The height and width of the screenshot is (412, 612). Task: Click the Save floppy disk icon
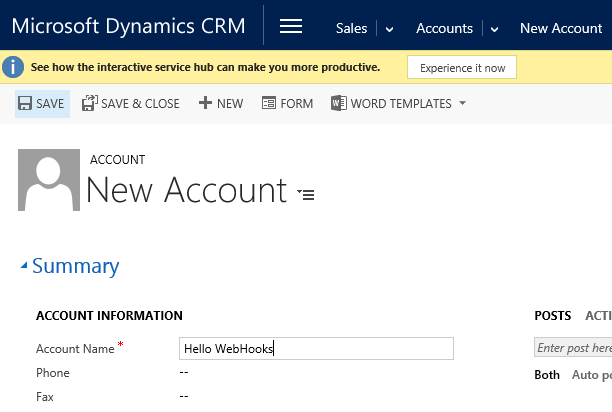tap(25, 103)
